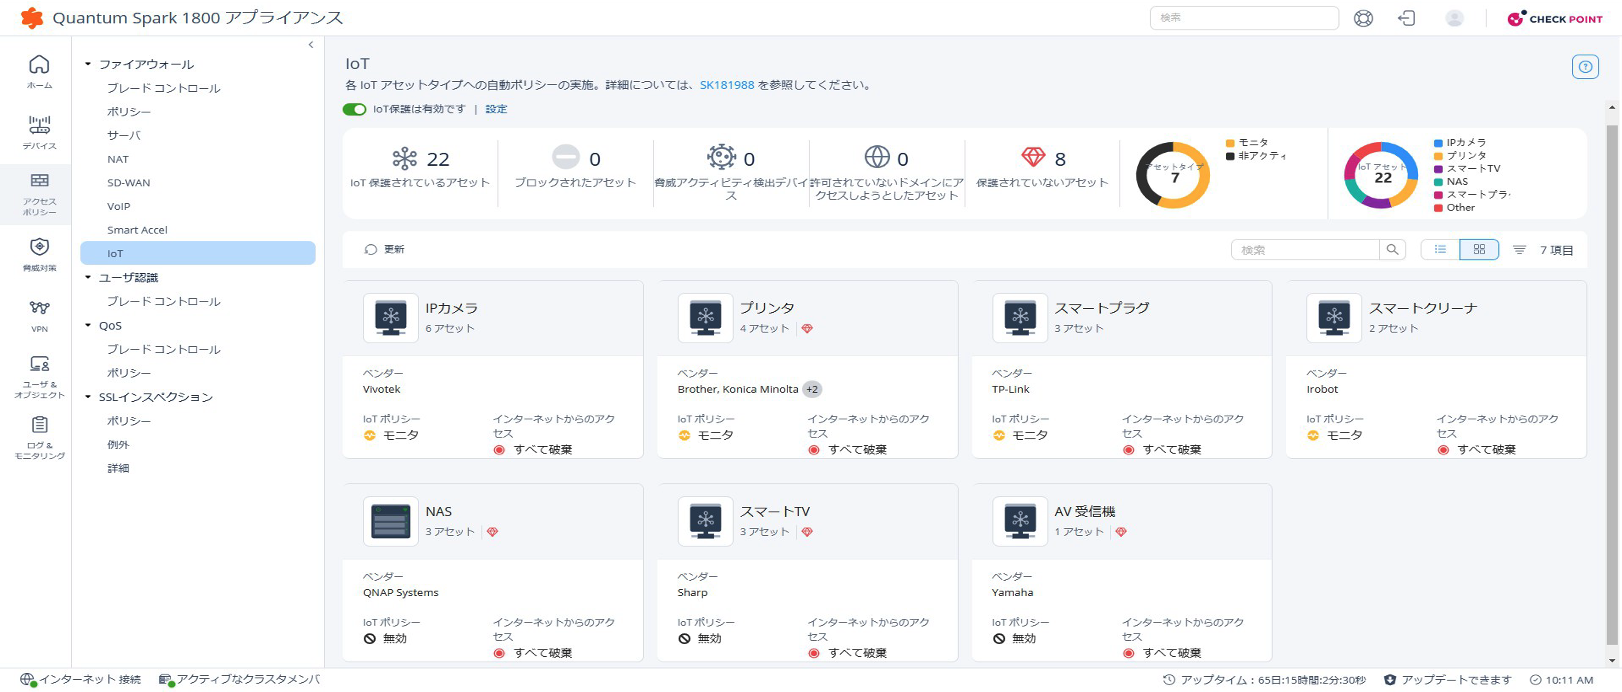
Task: Open the スマートプラグ card title
Action: [1102, 308]
